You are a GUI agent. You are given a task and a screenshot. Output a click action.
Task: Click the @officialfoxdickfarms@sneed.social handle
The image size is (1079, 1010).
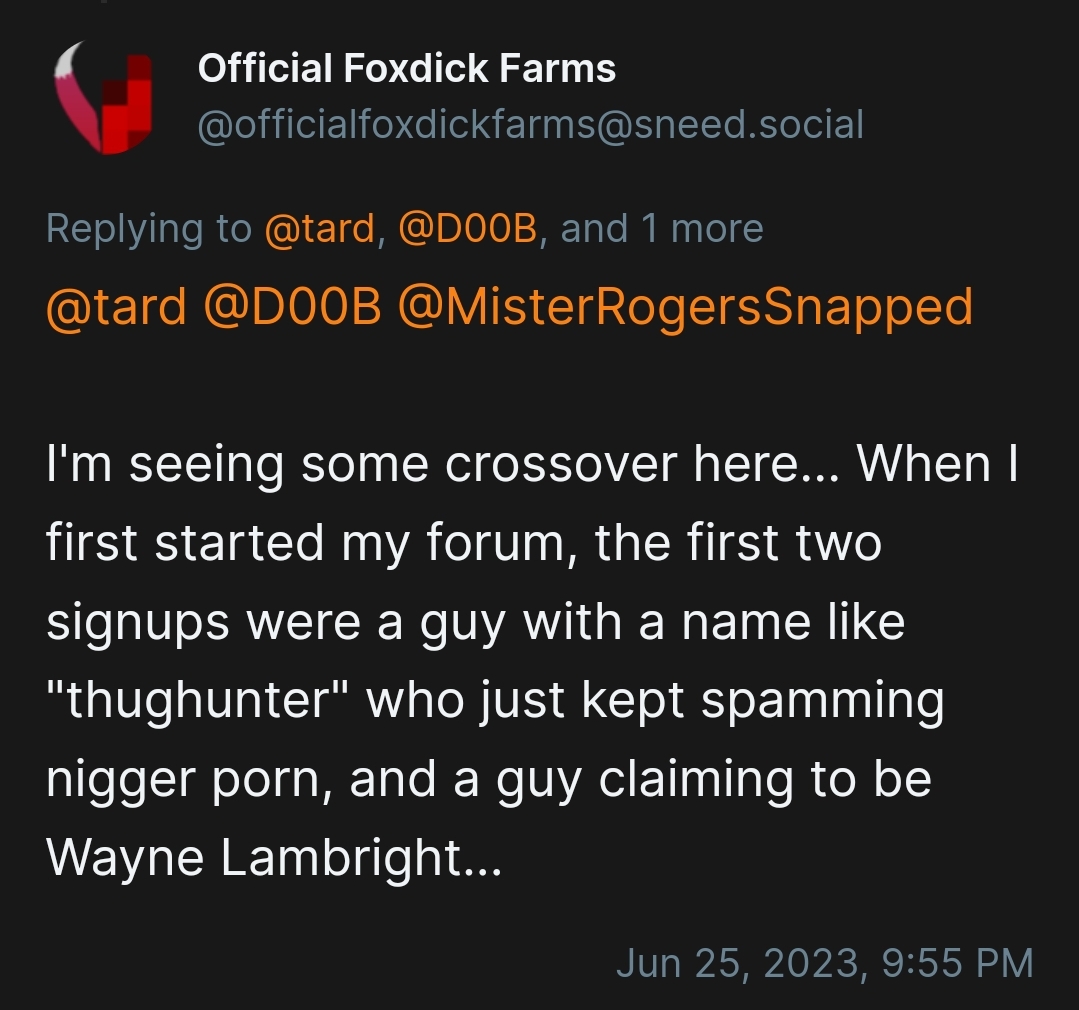tap(530, 125)
